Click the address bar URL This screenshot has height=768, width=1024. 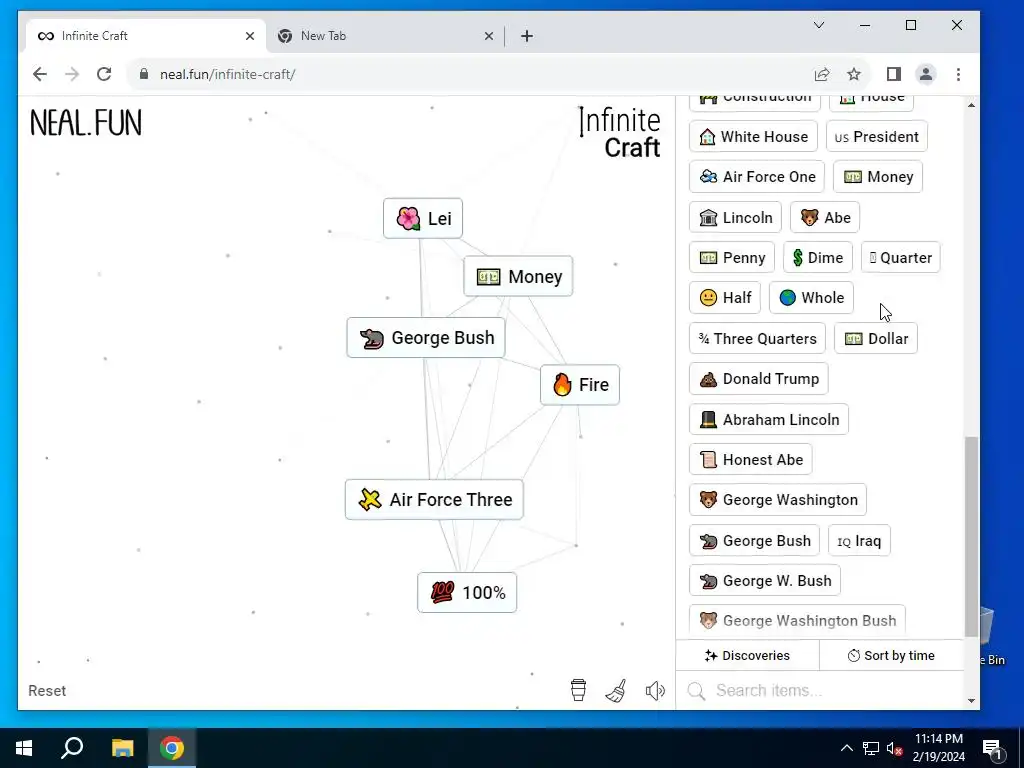(x=227, y=74)
